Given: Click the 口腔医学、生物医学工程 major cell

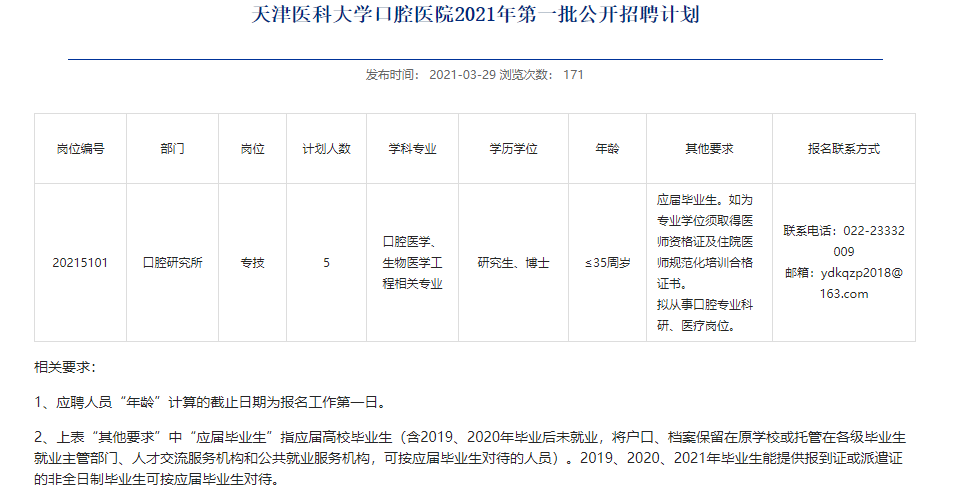Looking at the screenshot, I should click(x=413, y=263).
